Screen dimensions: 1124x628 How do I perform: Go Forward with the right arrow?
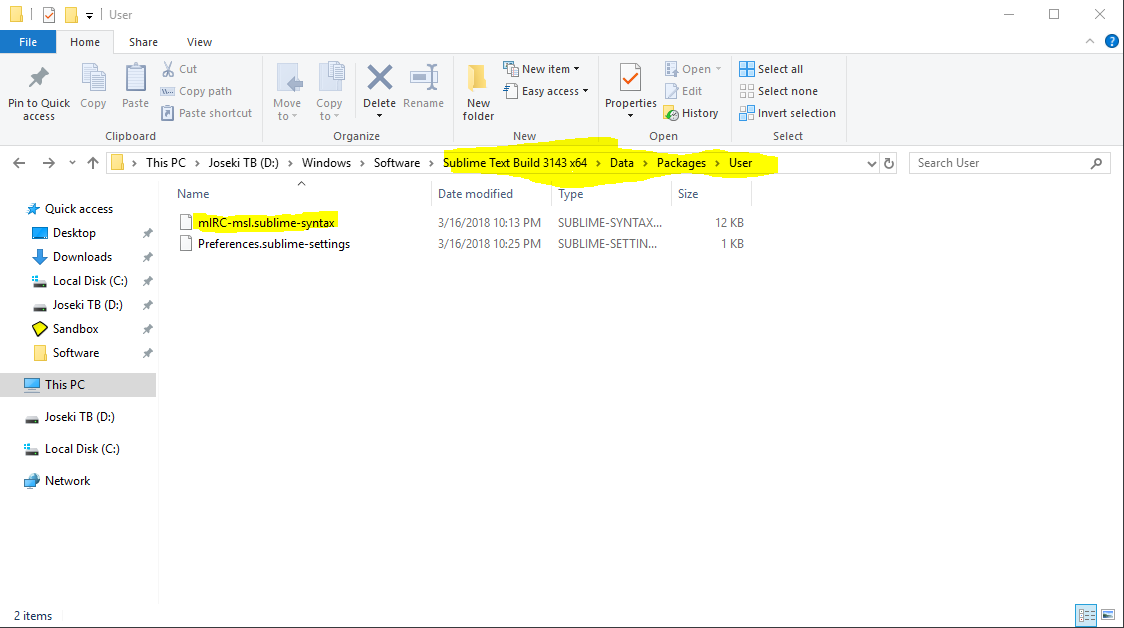point(48,163)
